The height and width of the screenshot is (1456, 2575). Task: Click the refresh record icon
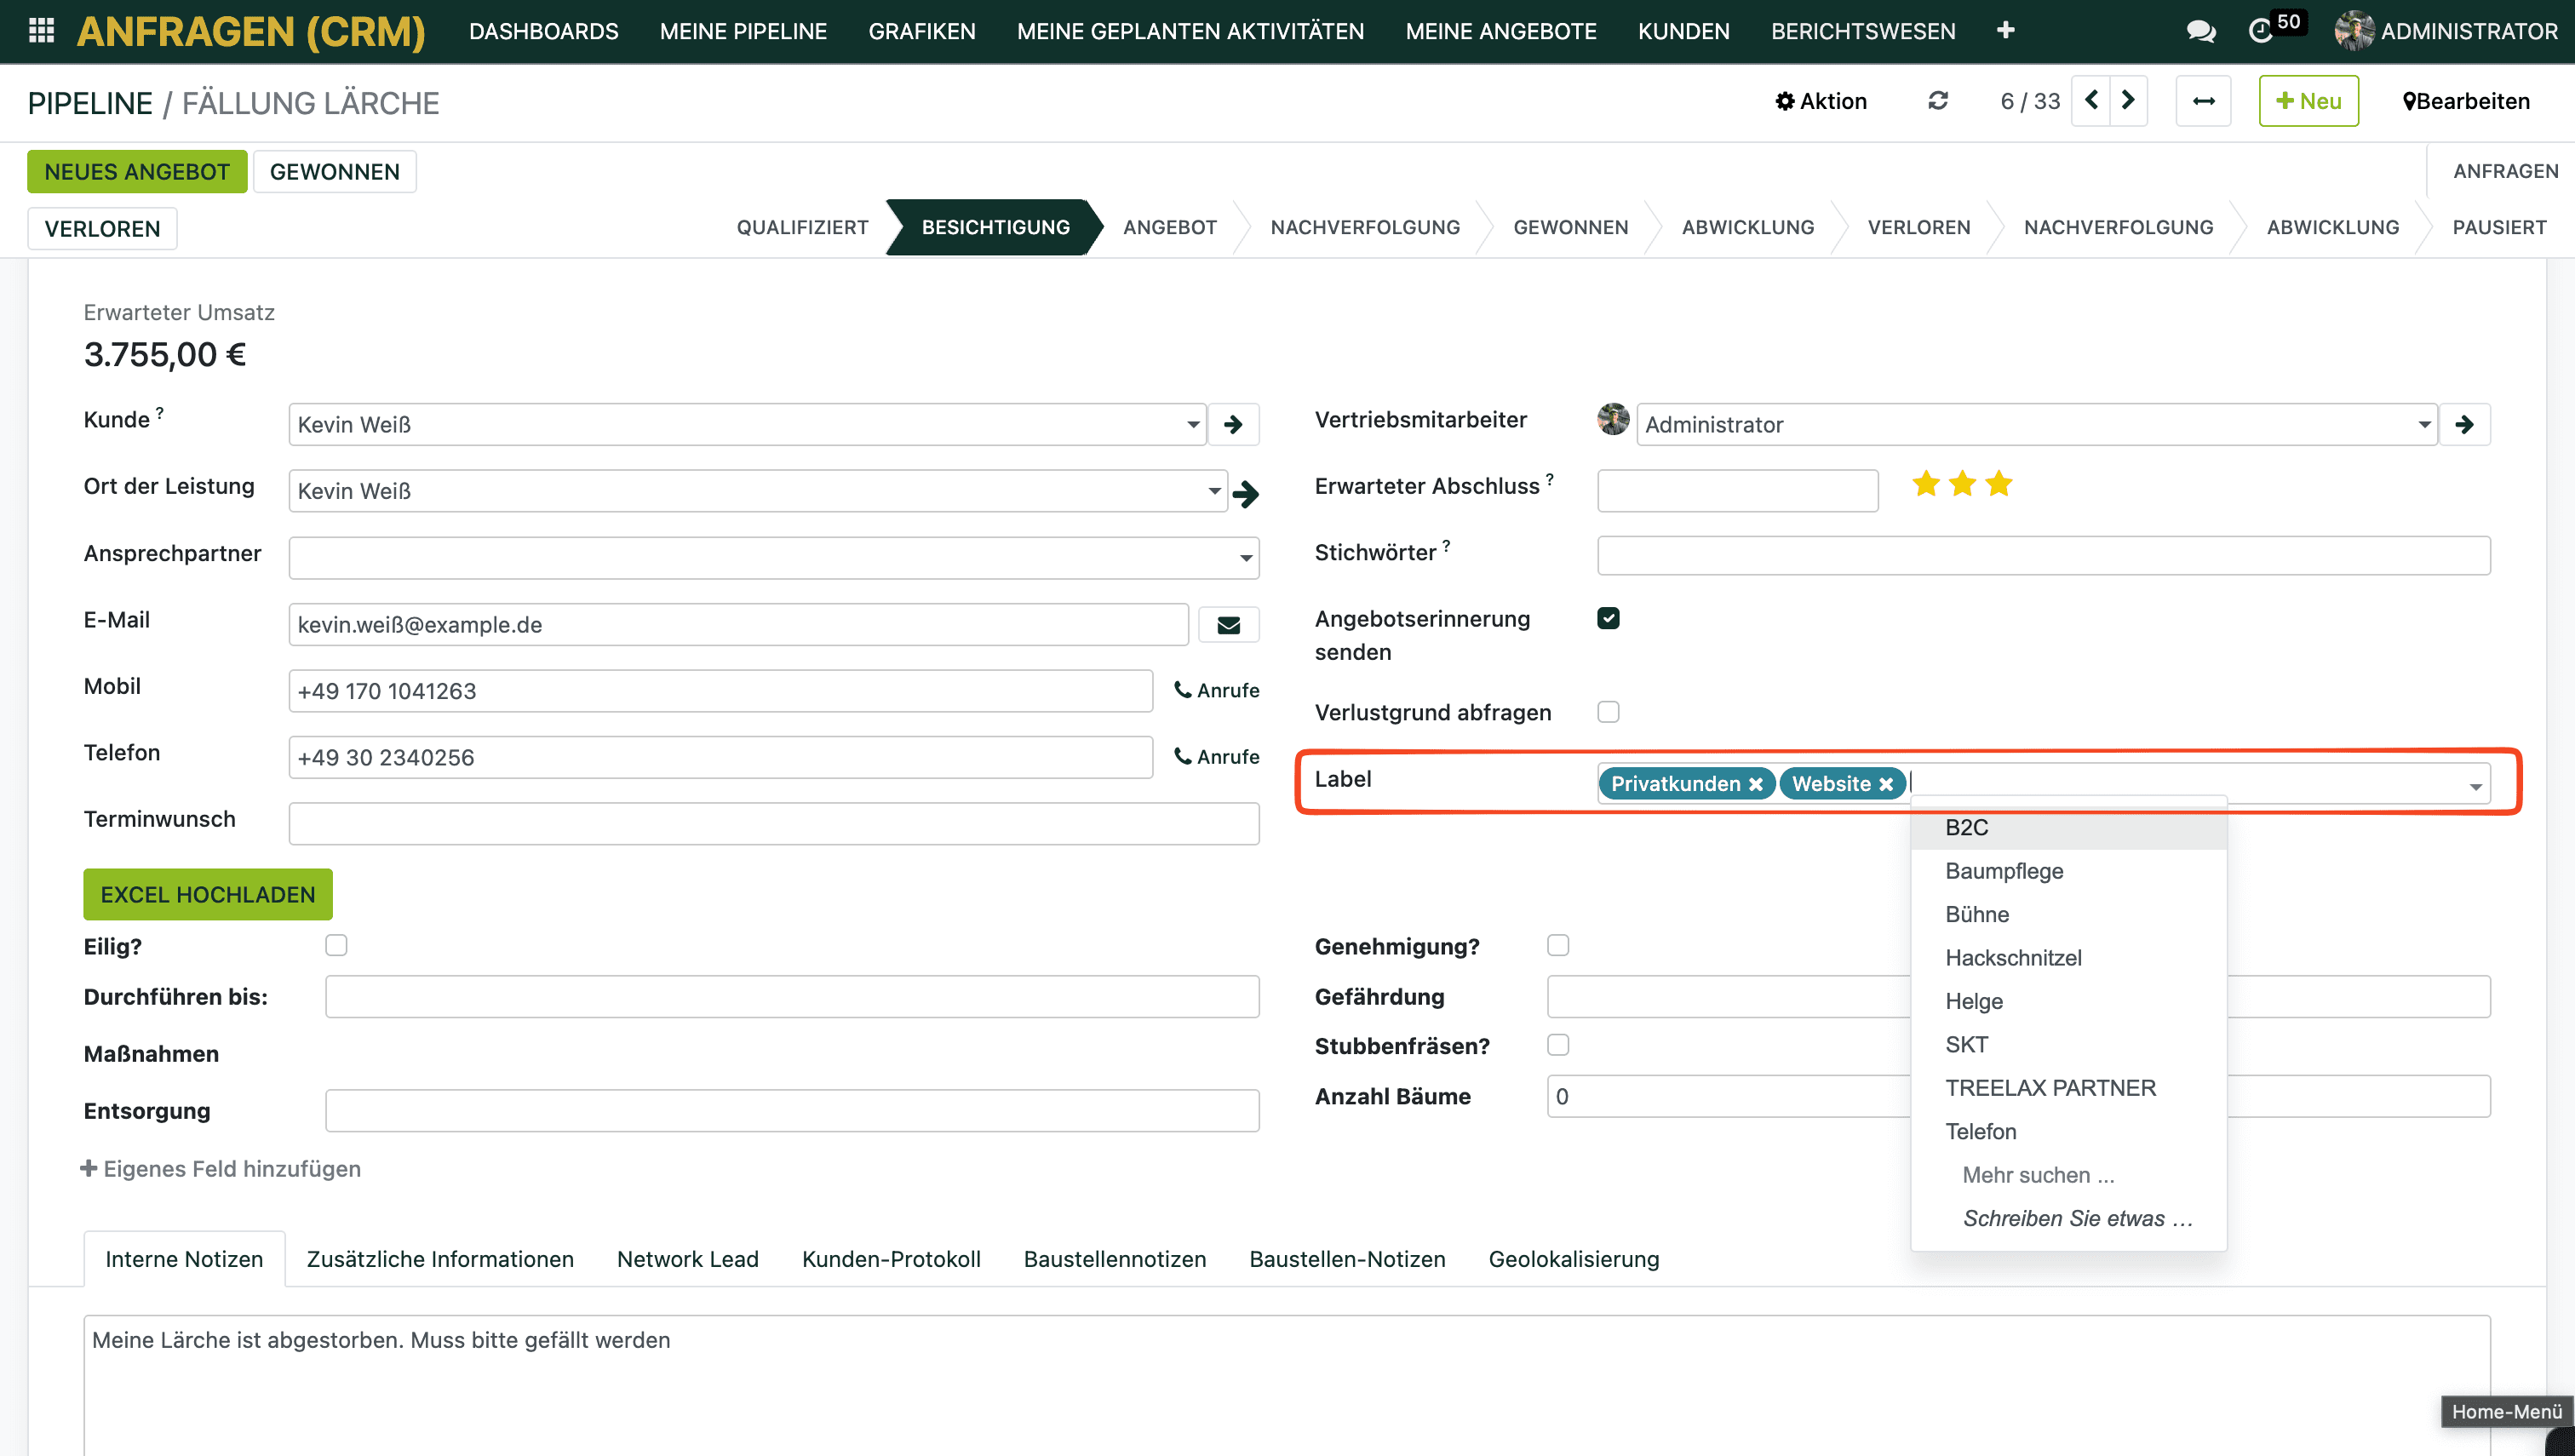tap(1937, 101)
